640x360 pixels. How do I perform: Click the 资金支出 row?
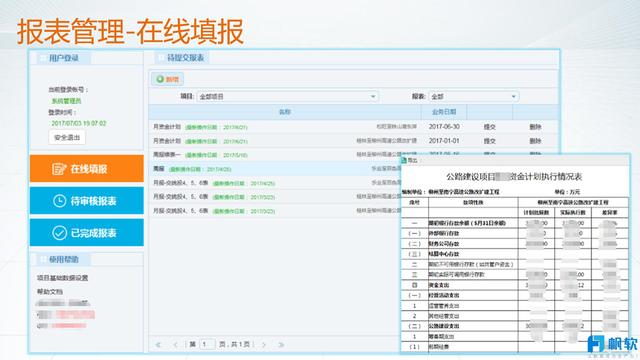click(x=515, y=285)
